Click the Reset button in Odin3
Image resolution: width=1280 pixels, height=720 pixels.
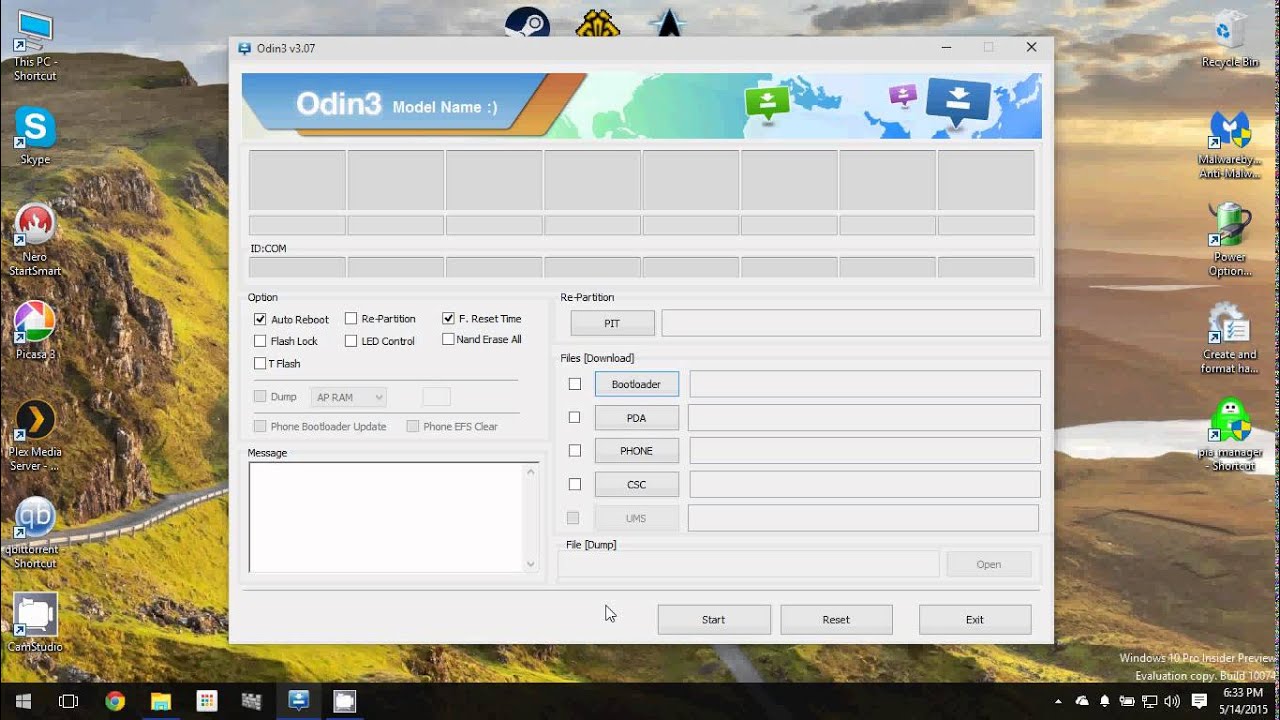pos(836,619)
